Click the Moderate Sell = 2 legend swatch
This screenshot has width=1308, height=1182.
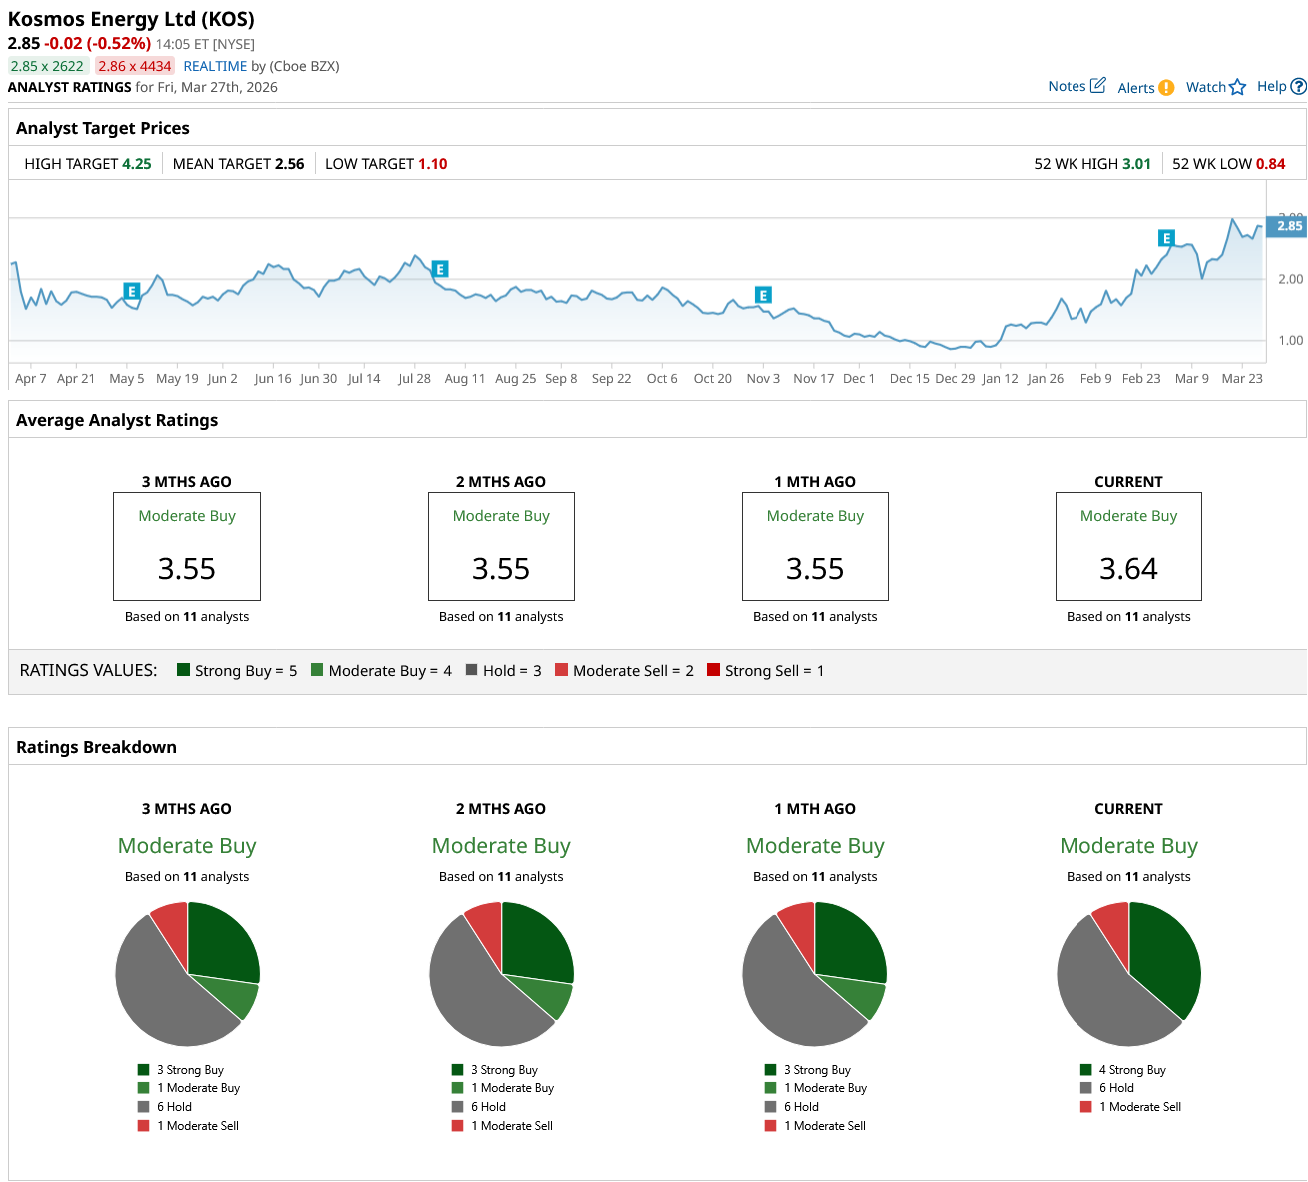(561, 670)
